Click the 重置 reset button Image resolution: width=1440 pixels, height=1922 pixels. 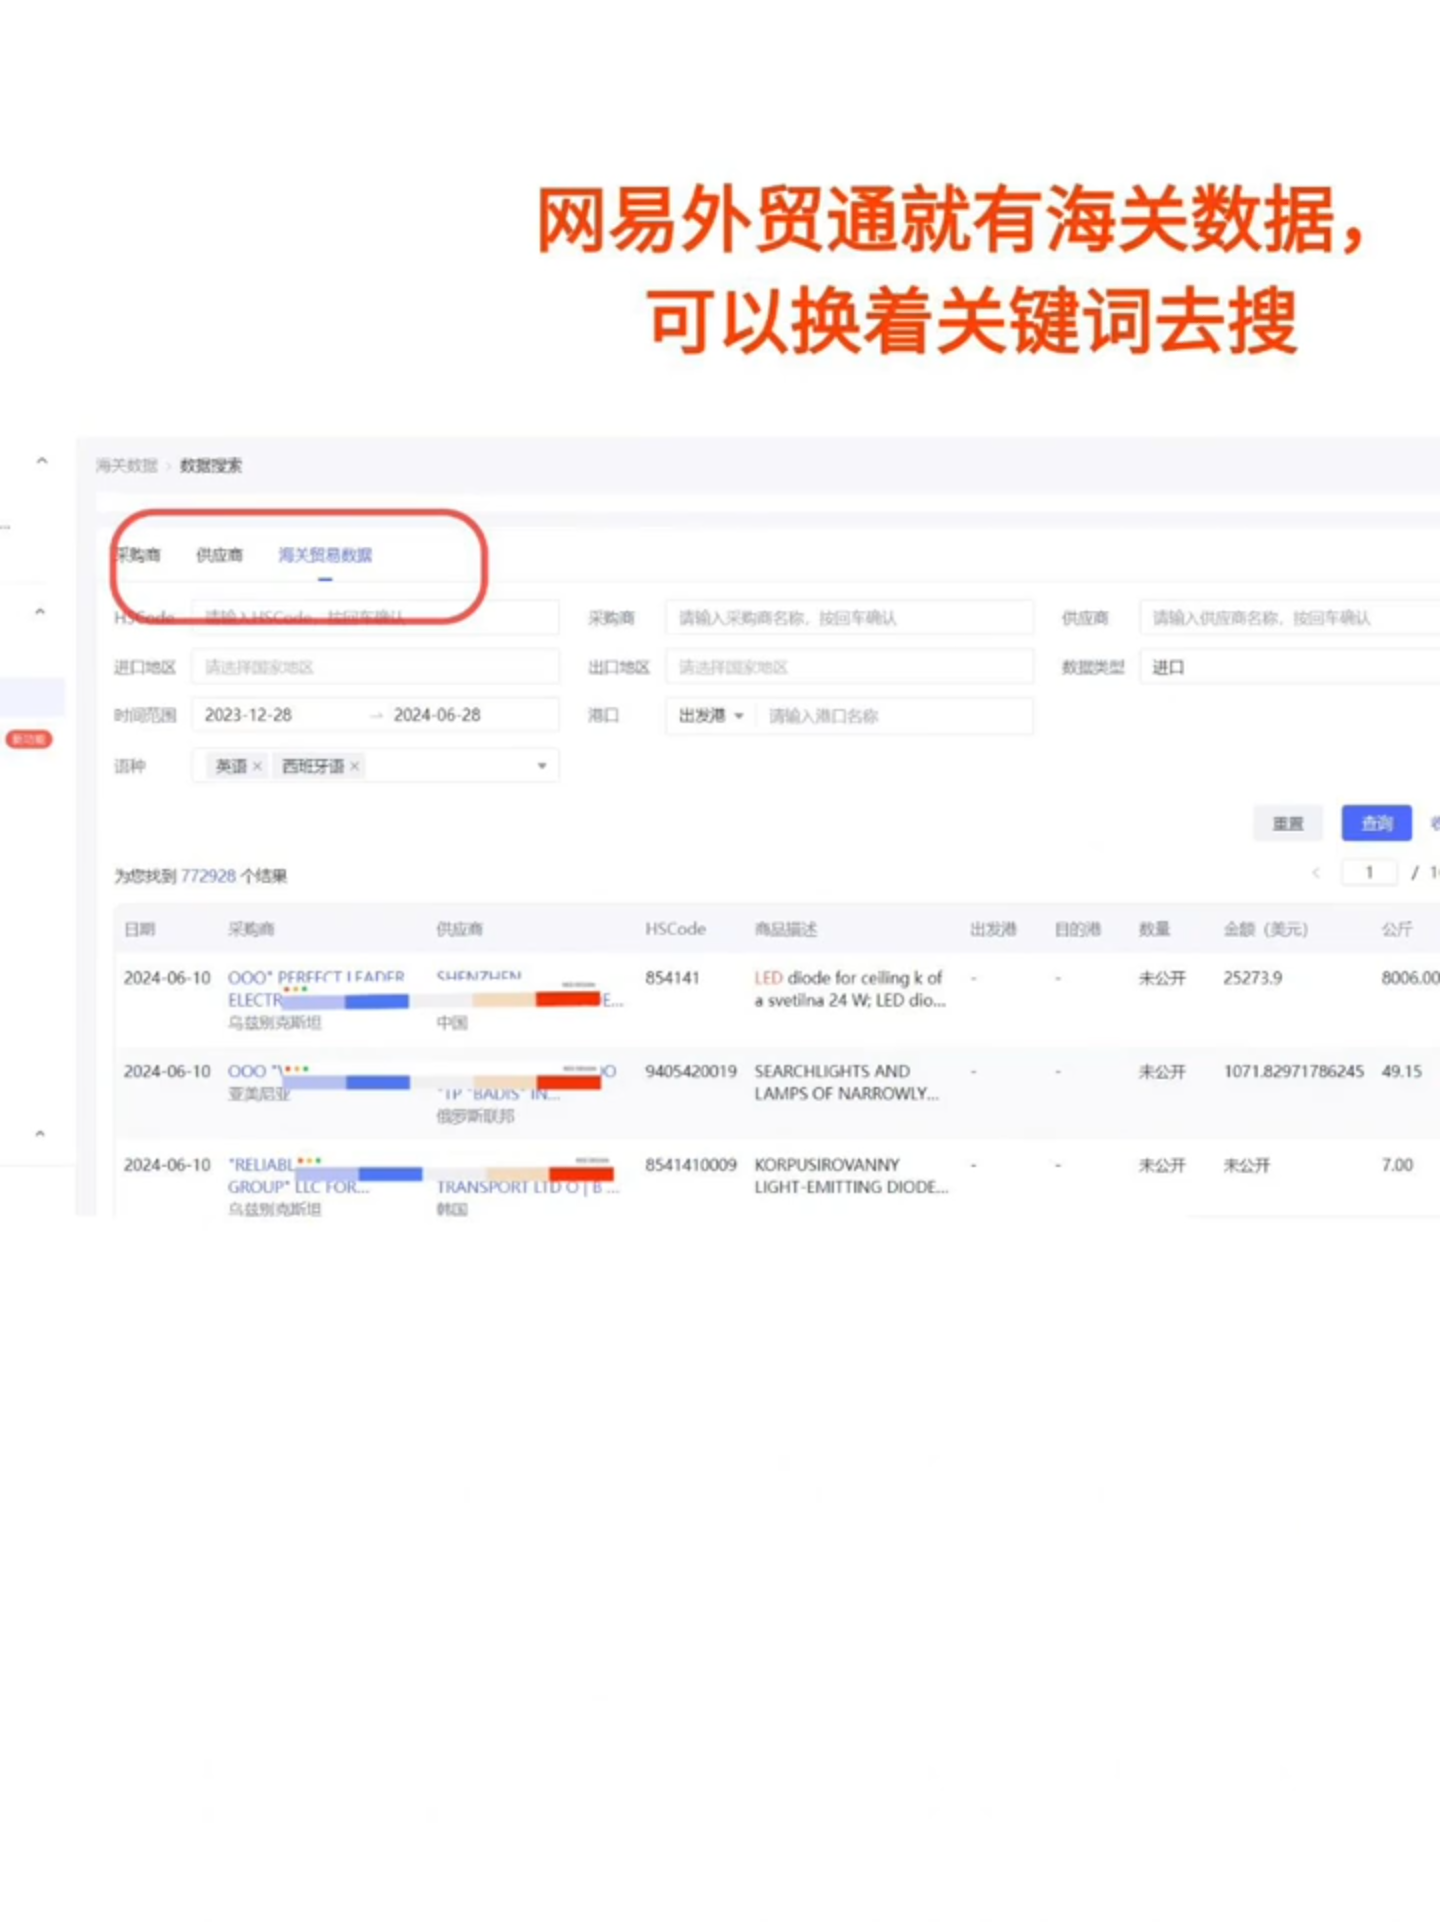[1288, 823]
